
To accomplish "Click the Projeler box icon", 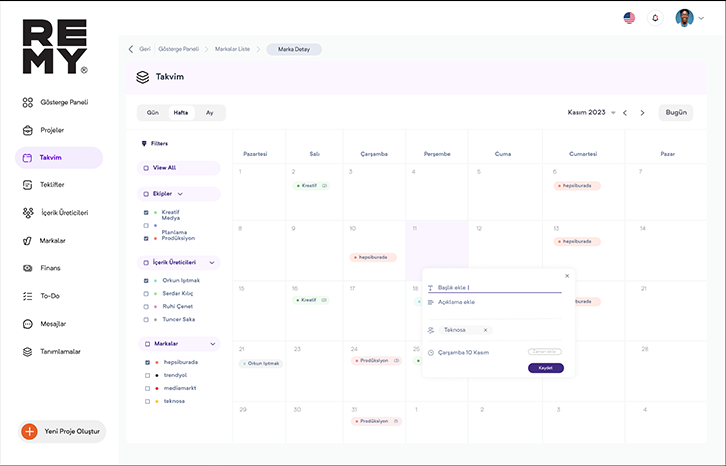I will 28,130.
